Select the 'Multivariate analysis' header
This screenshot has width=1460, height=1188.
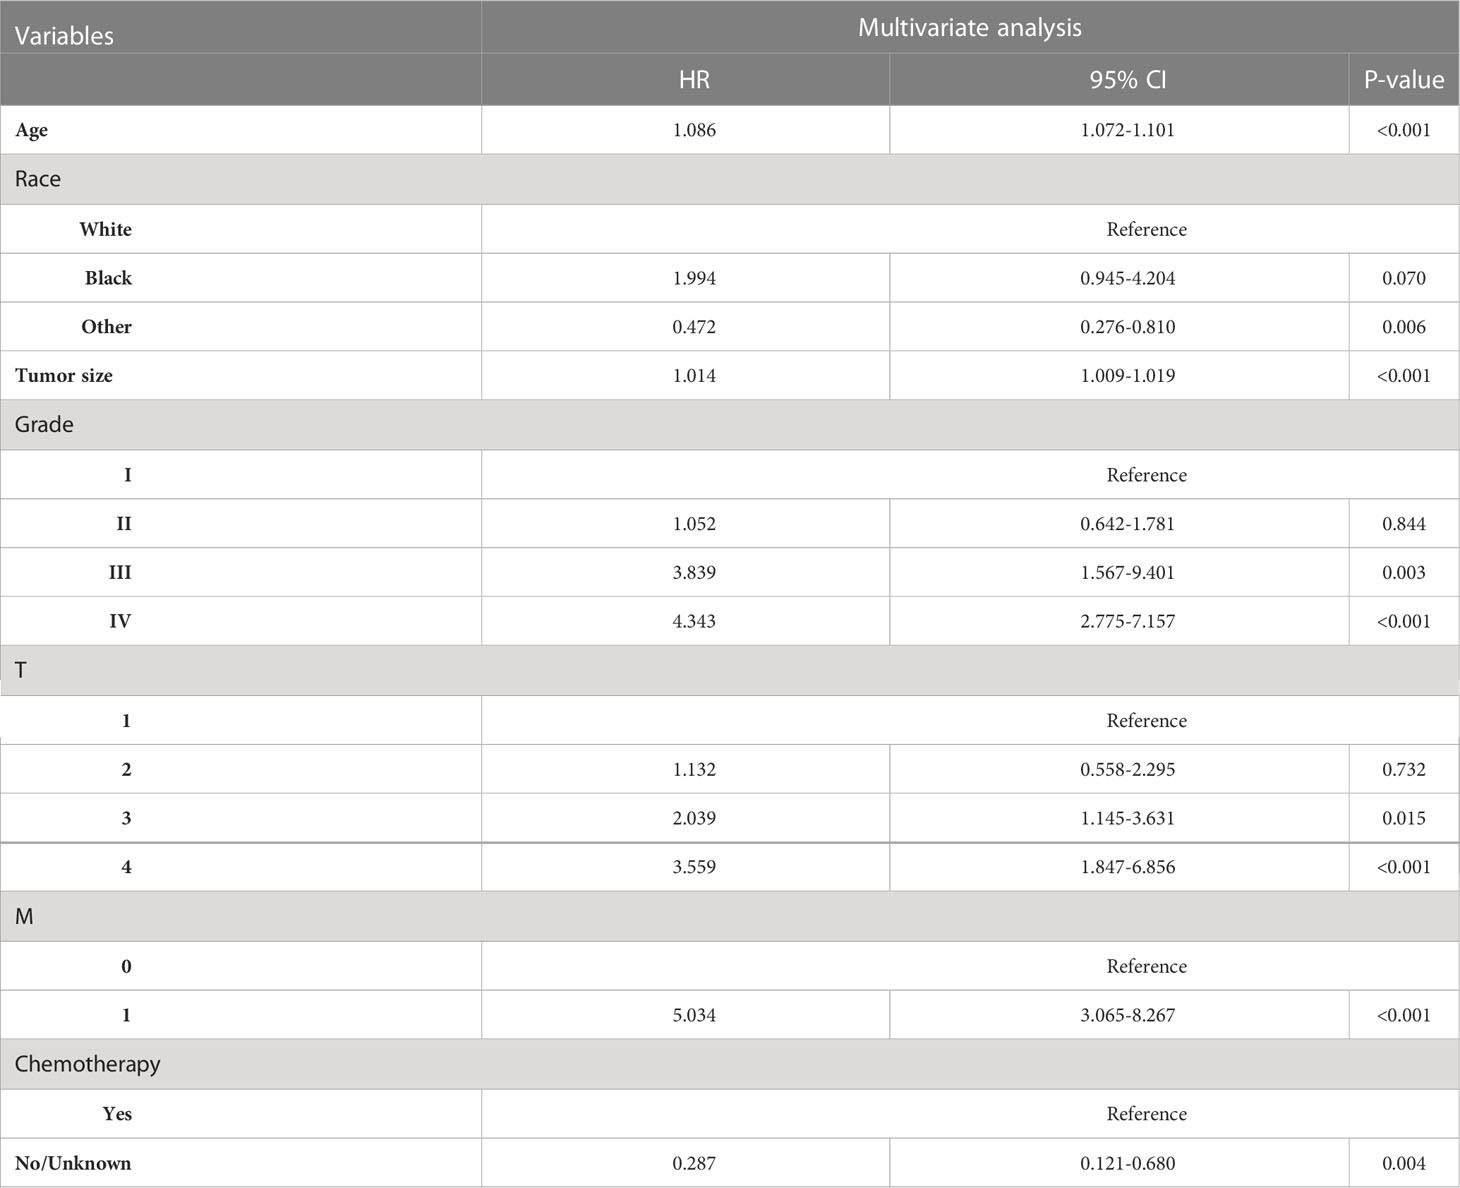pyautogui.click(x=969, y=27)
